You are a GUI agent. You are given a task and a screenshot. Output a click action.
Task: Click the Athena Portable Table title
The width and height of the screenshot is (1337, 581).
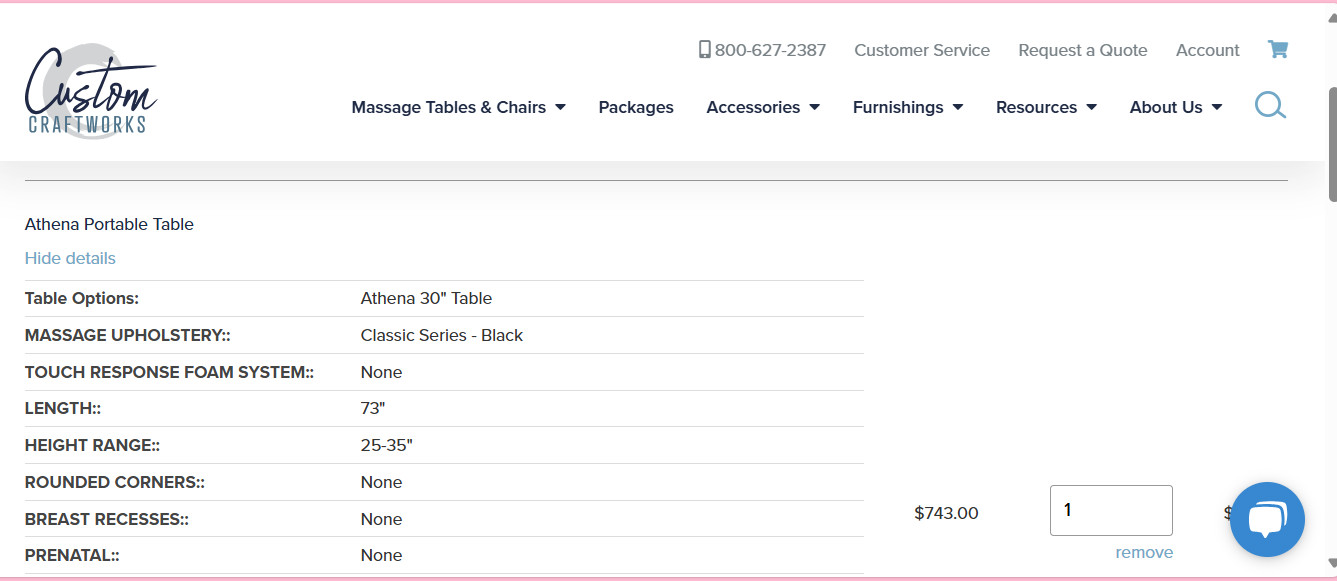pyautogui.click(x=109, y=224)
